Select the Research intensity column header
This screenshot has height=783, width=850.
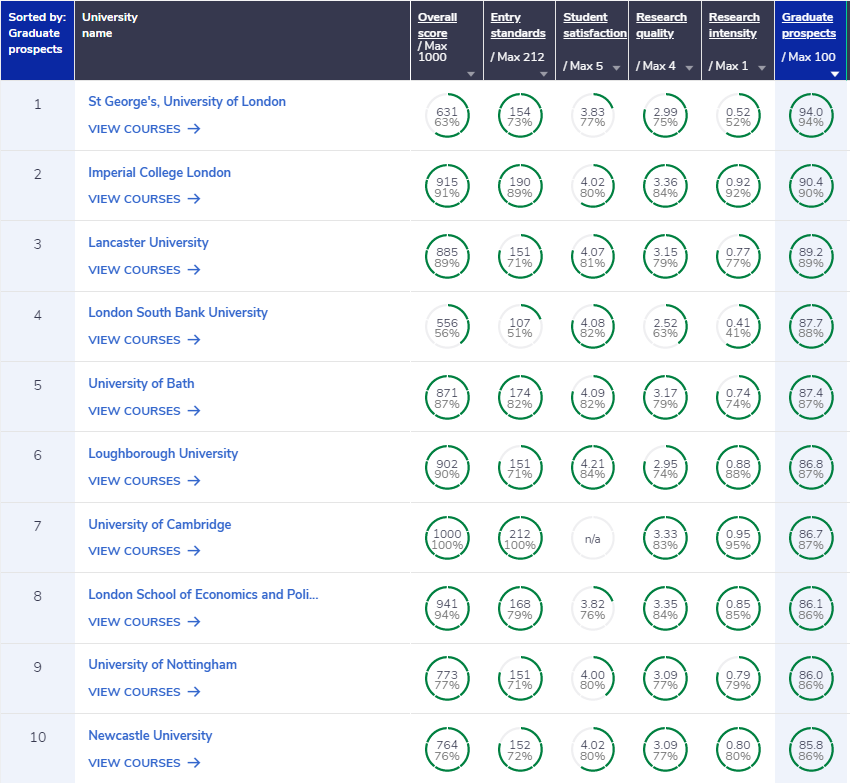(734, 25)
